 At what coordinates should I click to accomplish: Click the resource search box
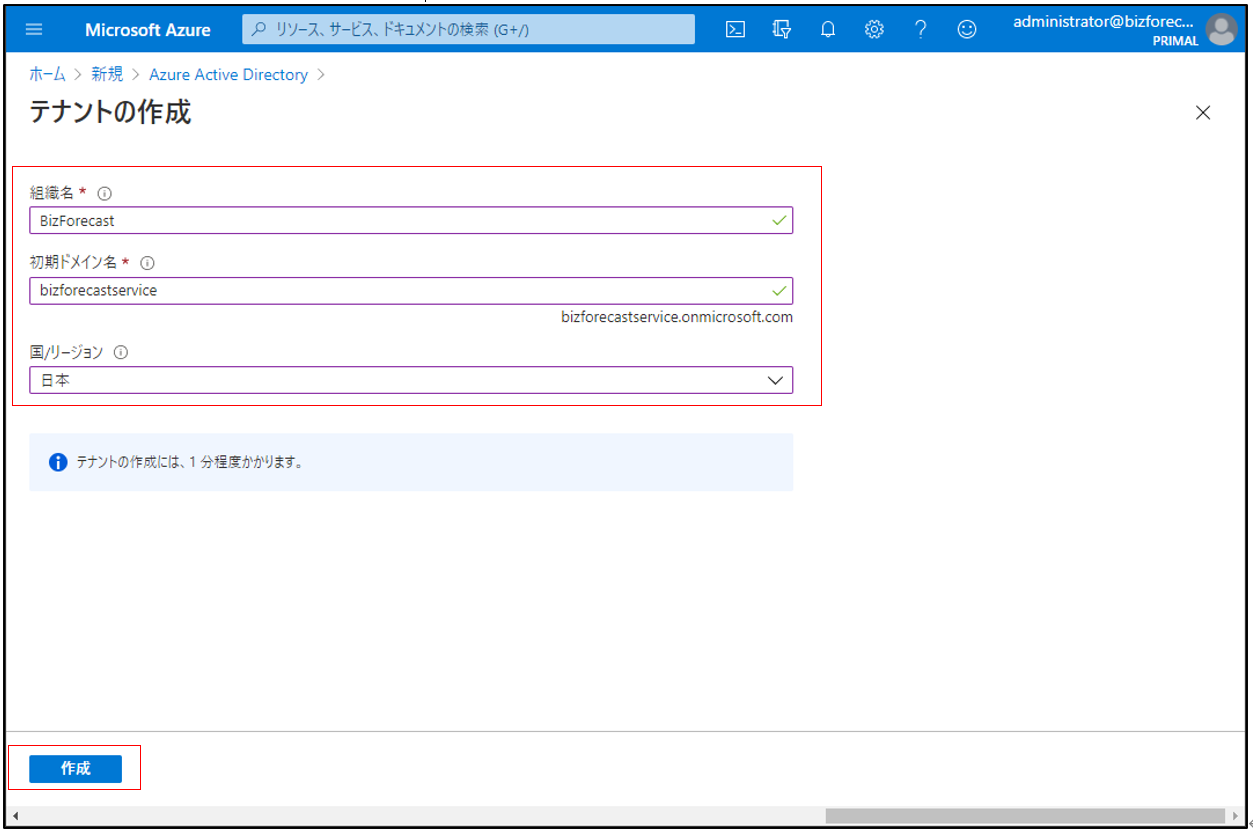(468, 29)
